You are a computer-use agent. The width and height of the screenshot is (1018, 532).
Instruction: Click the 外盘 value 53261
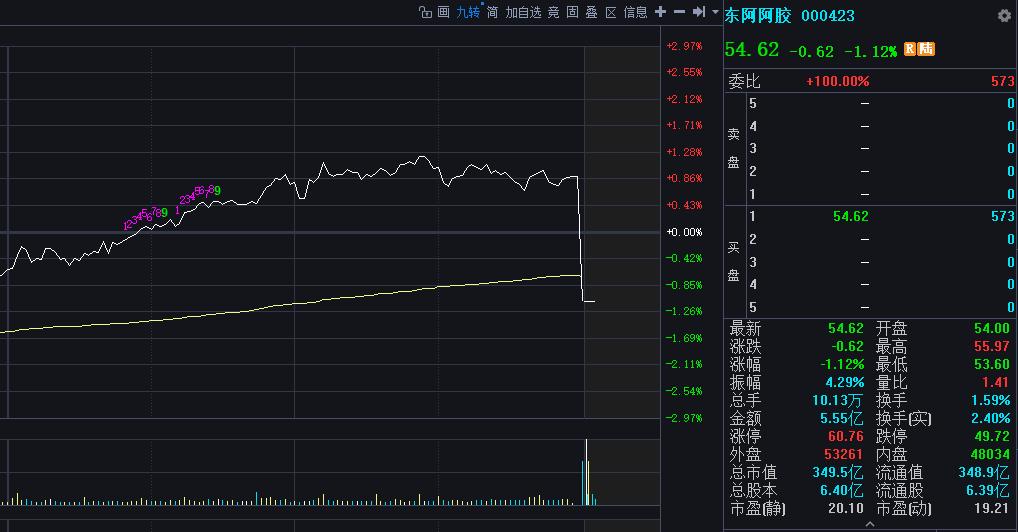point(844,454)
